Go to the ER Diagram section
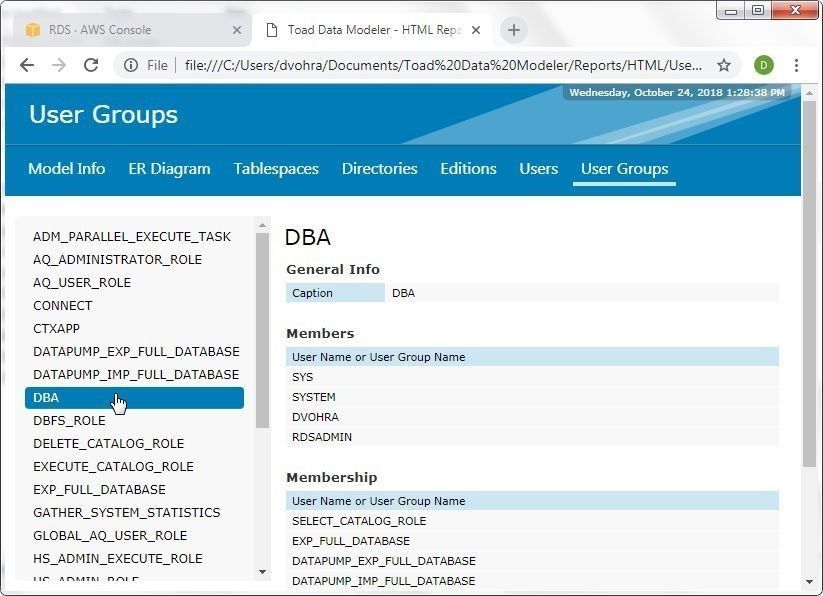 click(x=169, y=168)
